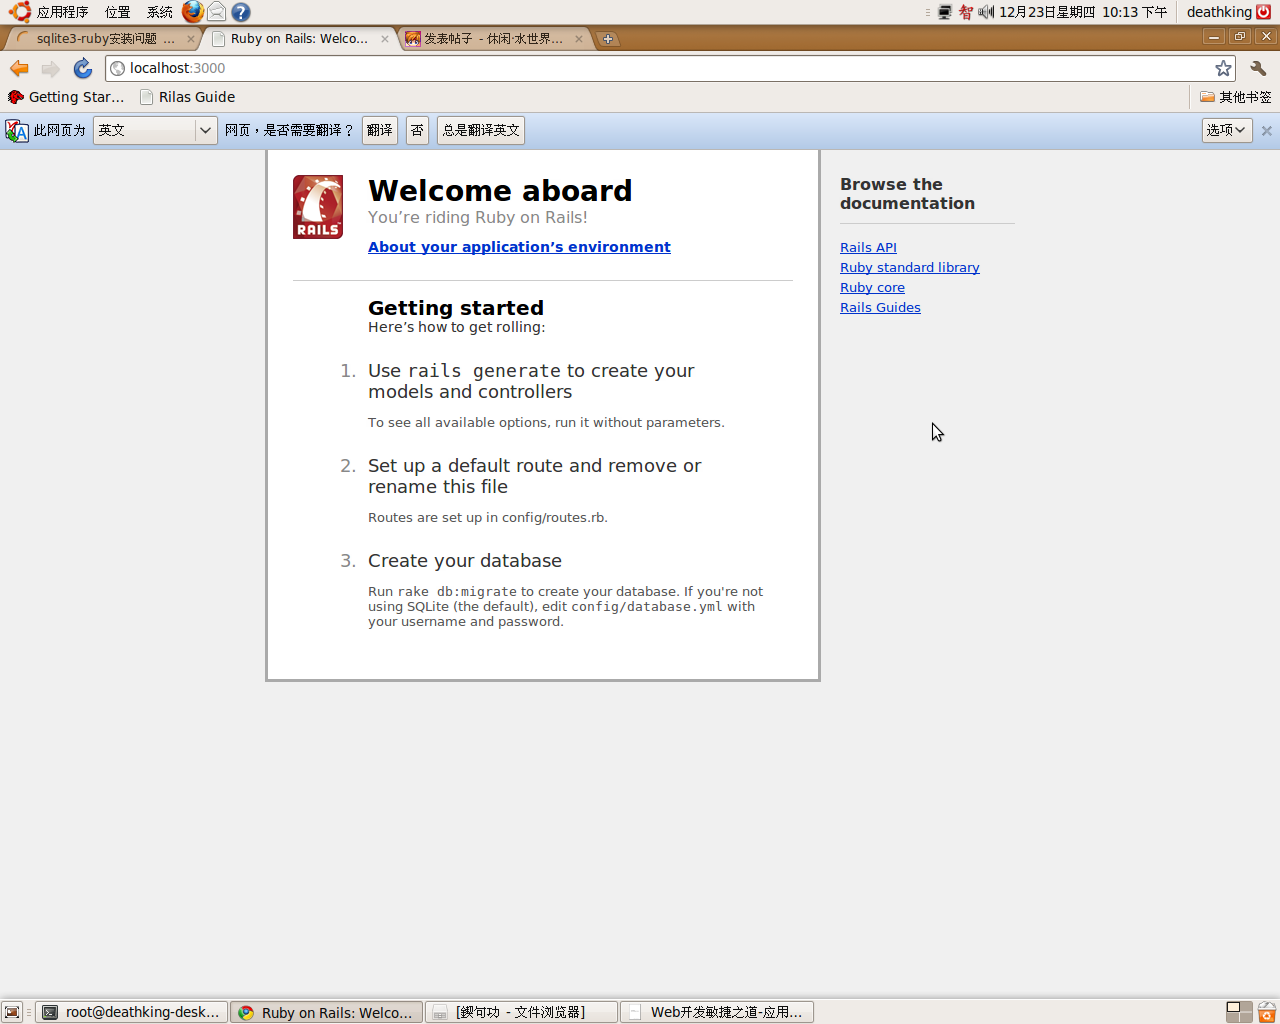Reload the localhost page
Viewport: 1280px width, 1024px height.
tap(83, 68)
